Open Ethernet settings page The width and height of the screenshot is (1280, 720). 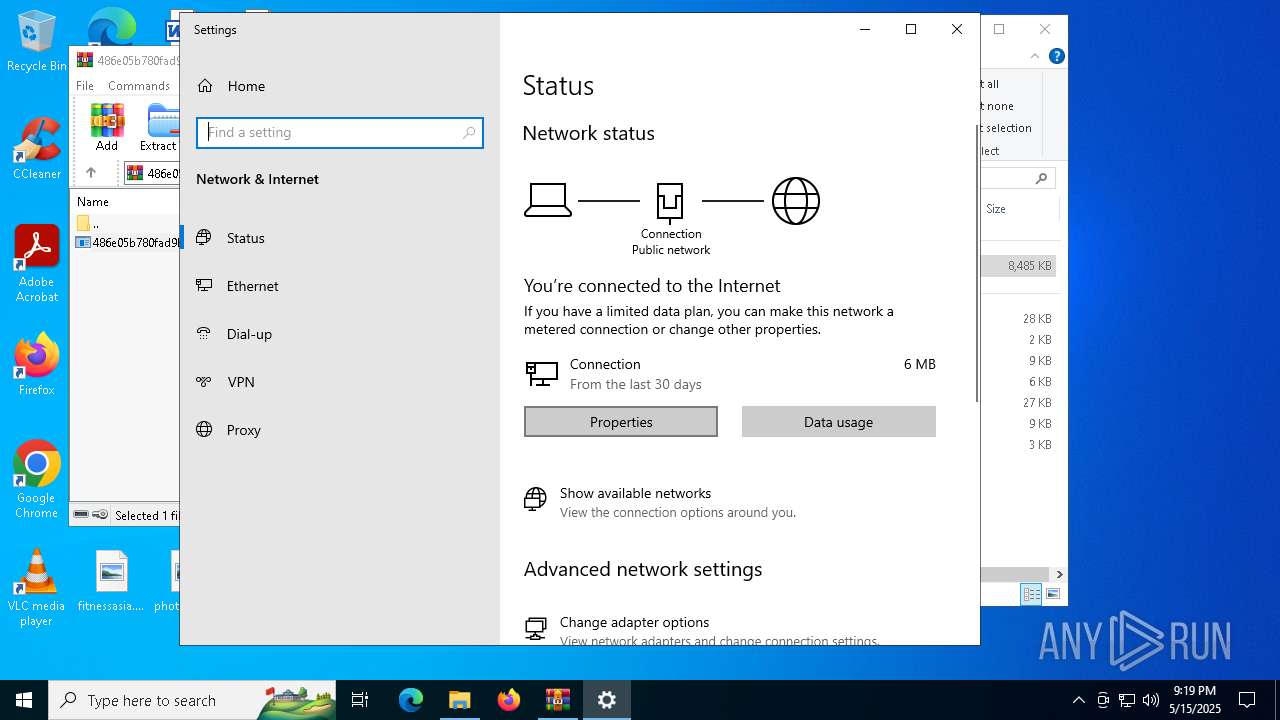(340, 286)
